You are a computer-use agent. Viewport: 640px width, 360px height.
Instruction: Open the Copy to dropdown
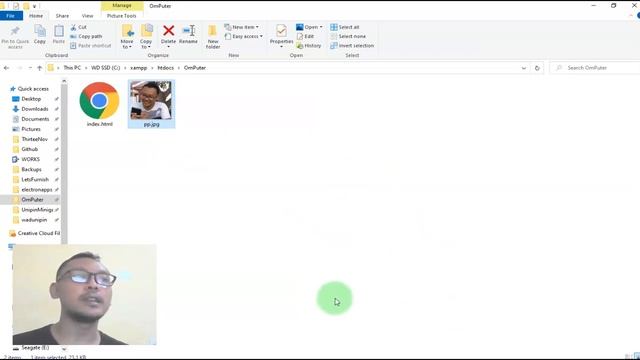(146, 37)
